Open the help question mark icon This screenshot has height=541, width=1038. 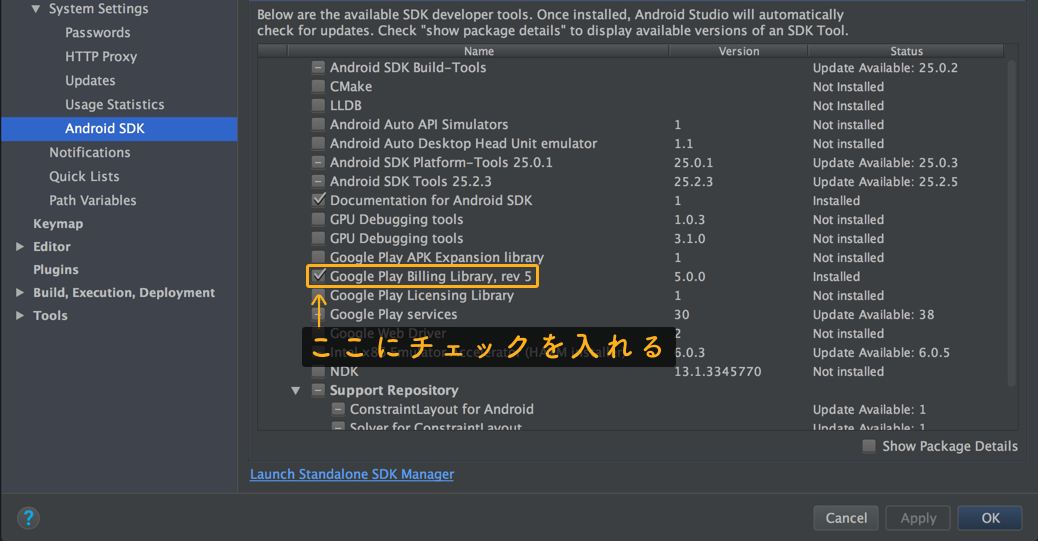coord(28,517)
